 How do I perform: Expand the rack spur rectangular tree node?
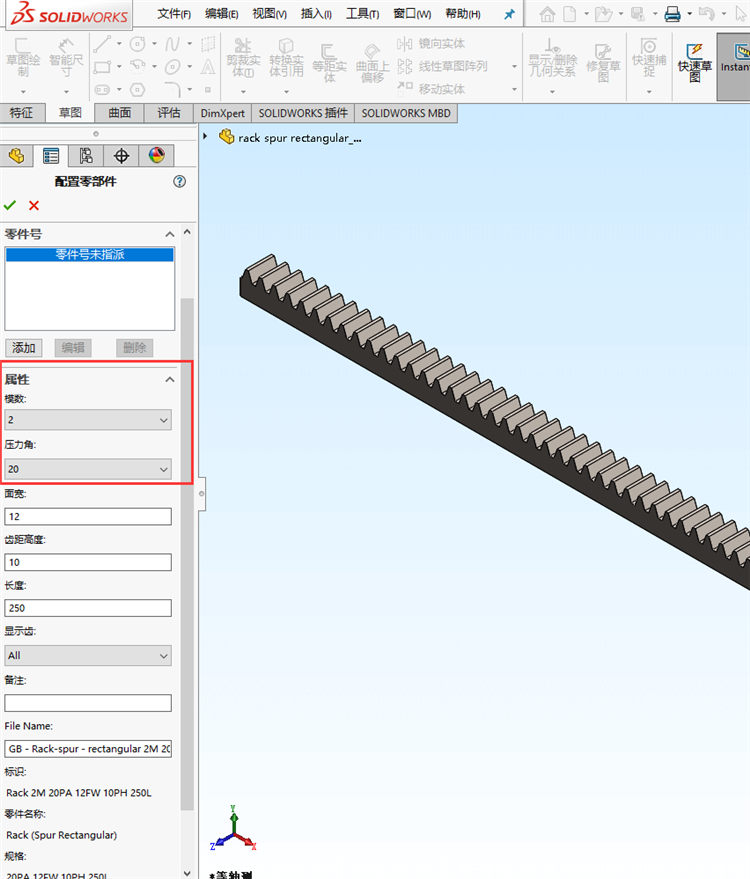tap(205, 136)
